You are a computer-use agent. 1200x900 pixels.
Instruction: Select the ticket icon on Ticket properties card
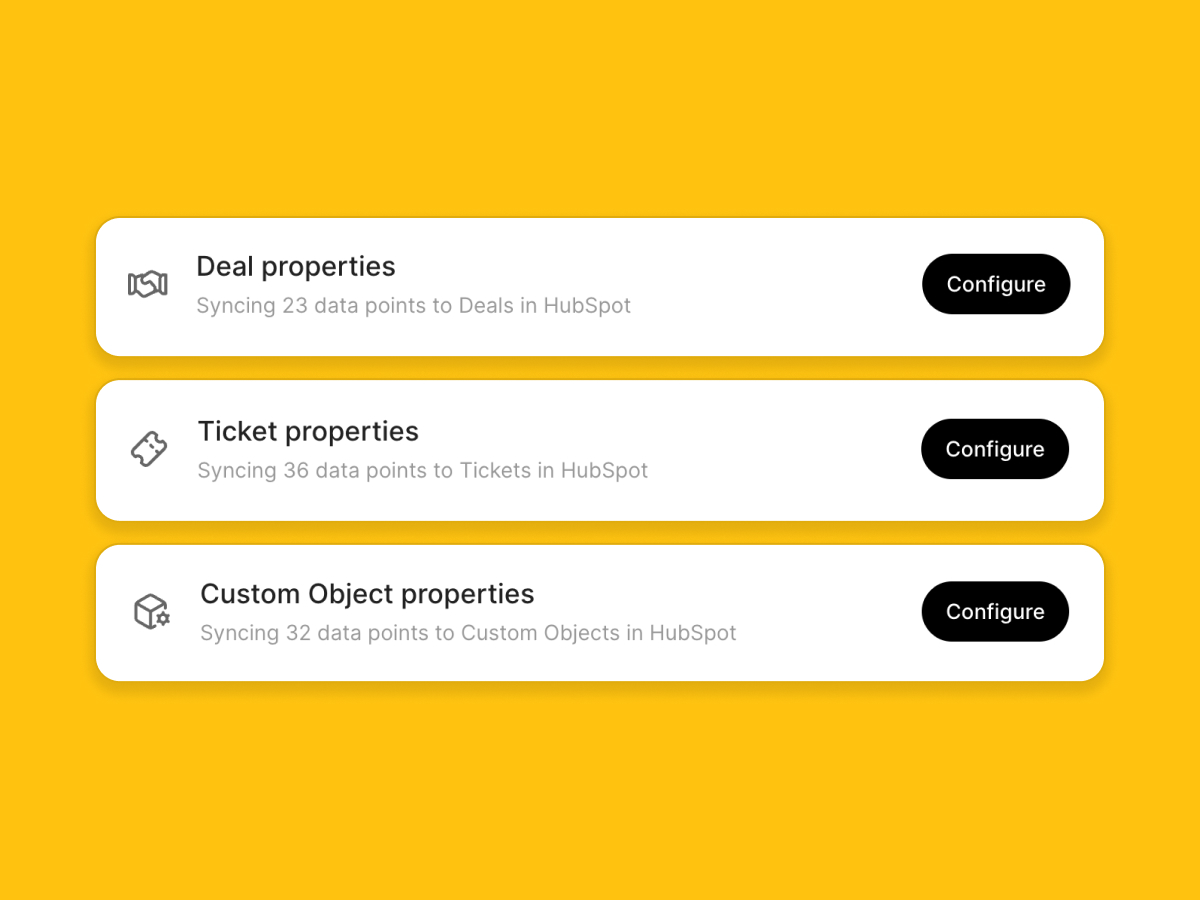(x=149, y=449)
